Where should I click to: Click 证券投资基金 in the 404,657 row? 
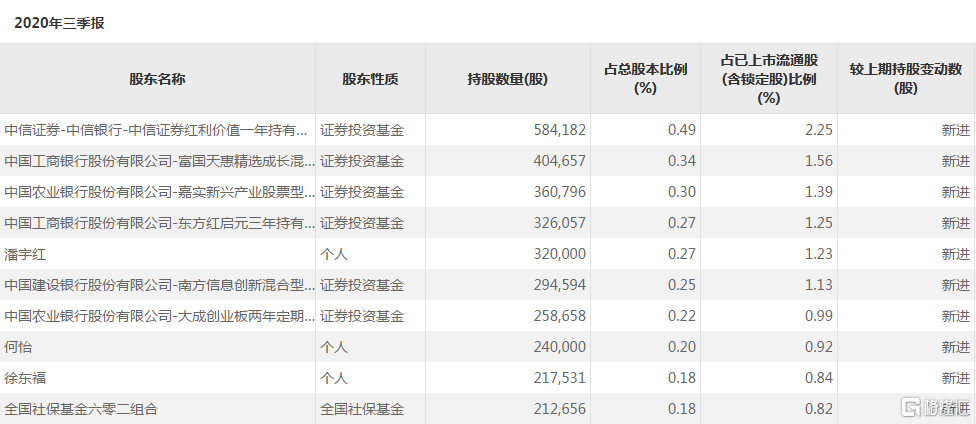coord(362,161)
